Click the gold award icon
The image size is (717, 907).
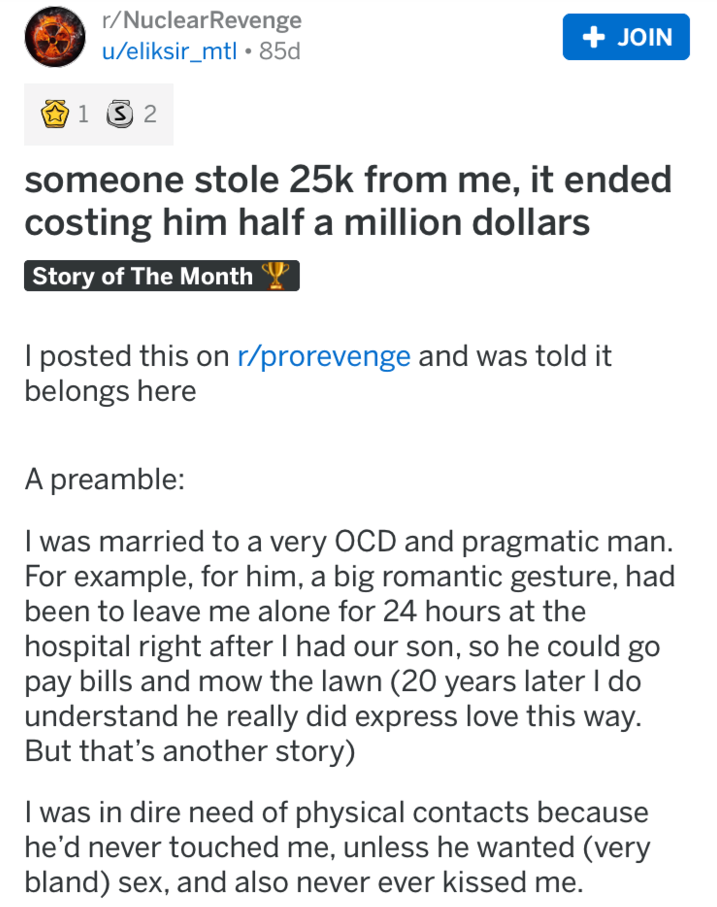point(56,114)
